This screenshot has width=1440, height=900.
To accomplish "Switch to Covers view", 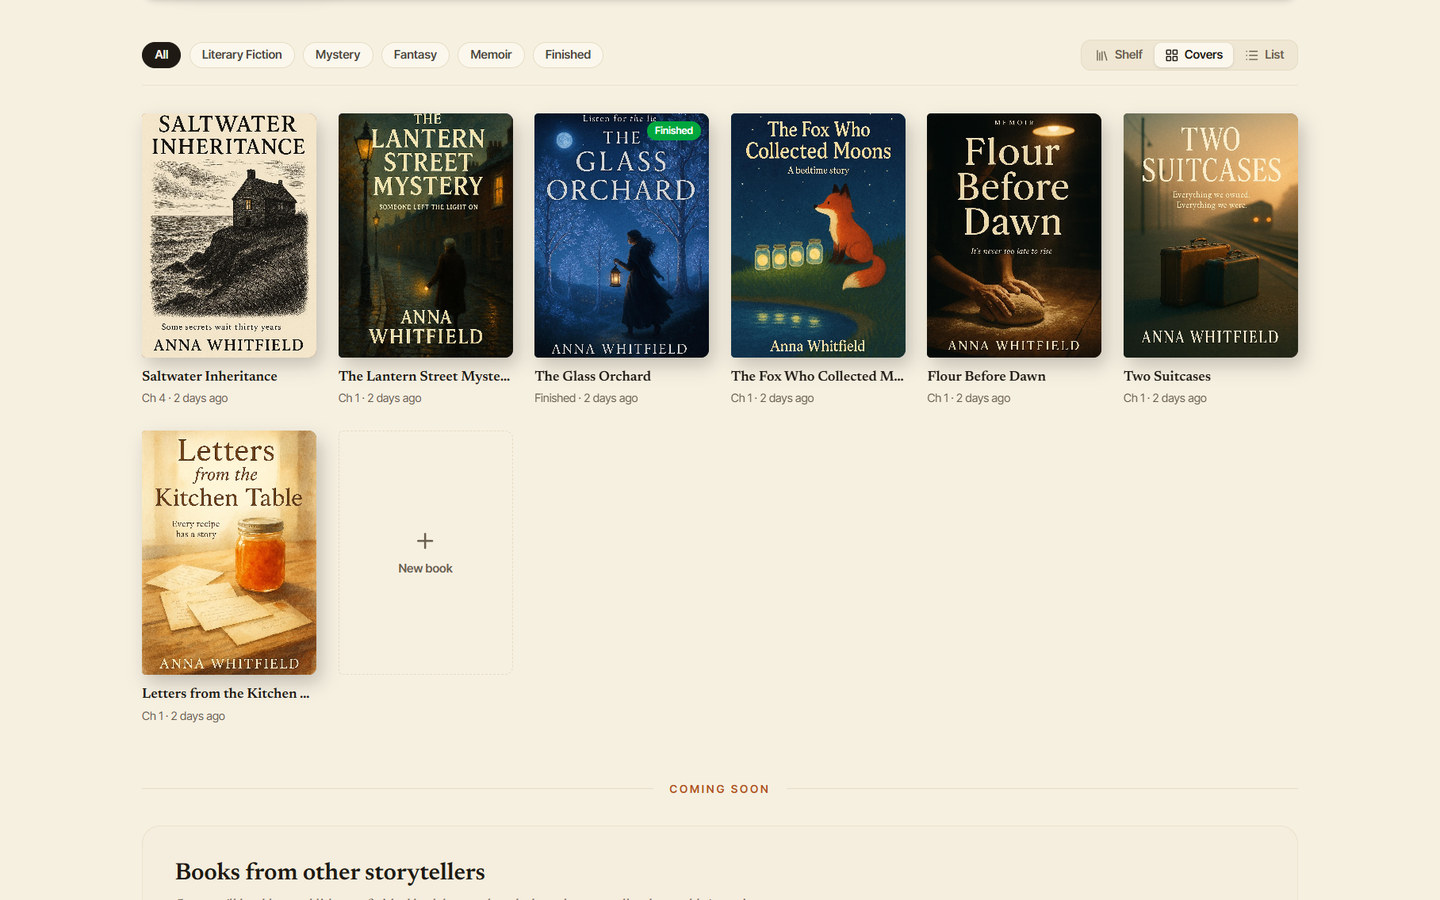I will click(1194, 55).
